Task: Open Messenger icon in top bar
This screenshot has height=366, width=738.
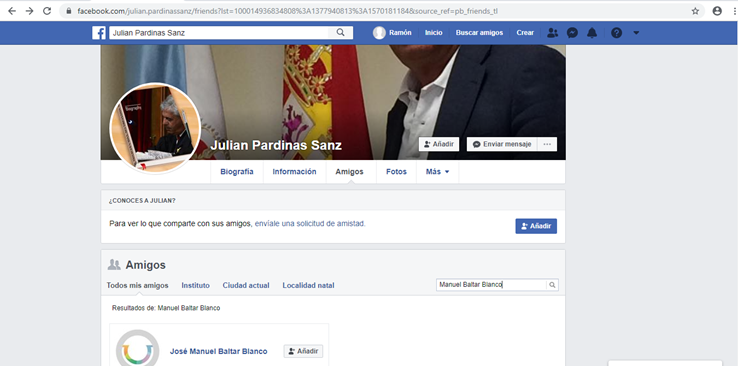Action: (572, 33)
